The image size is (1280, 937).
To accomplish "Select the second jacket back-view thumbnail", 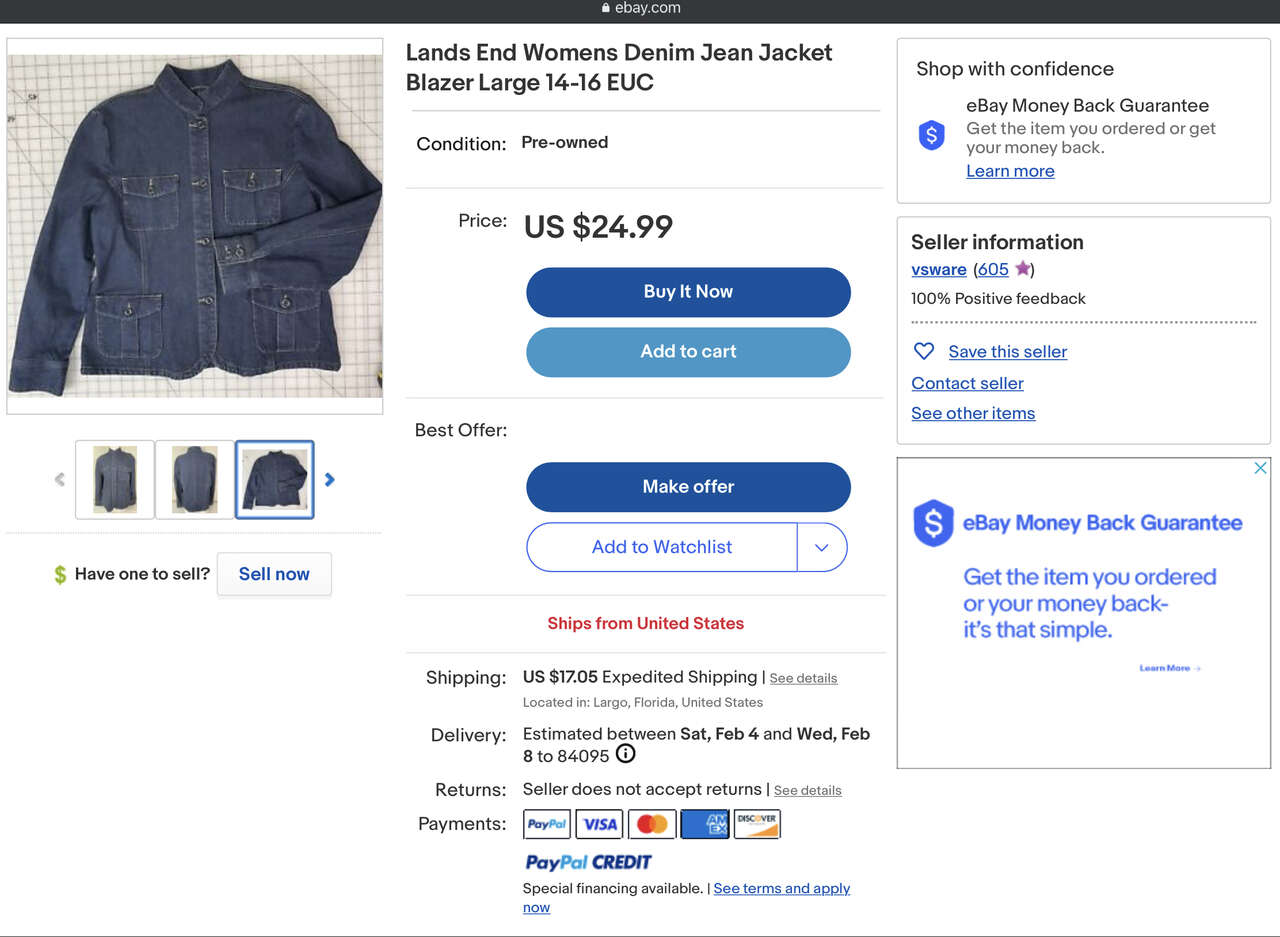I will [x=195, y=480].
